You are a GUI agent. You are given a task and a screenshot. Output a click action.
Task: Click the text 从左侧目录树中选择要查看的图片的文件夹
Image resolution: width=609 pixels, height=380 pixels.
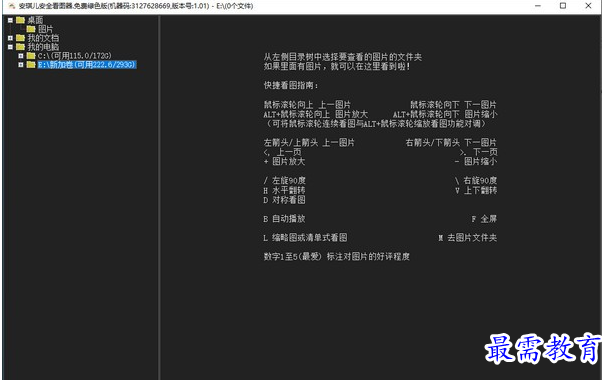[x=343, y=57]
